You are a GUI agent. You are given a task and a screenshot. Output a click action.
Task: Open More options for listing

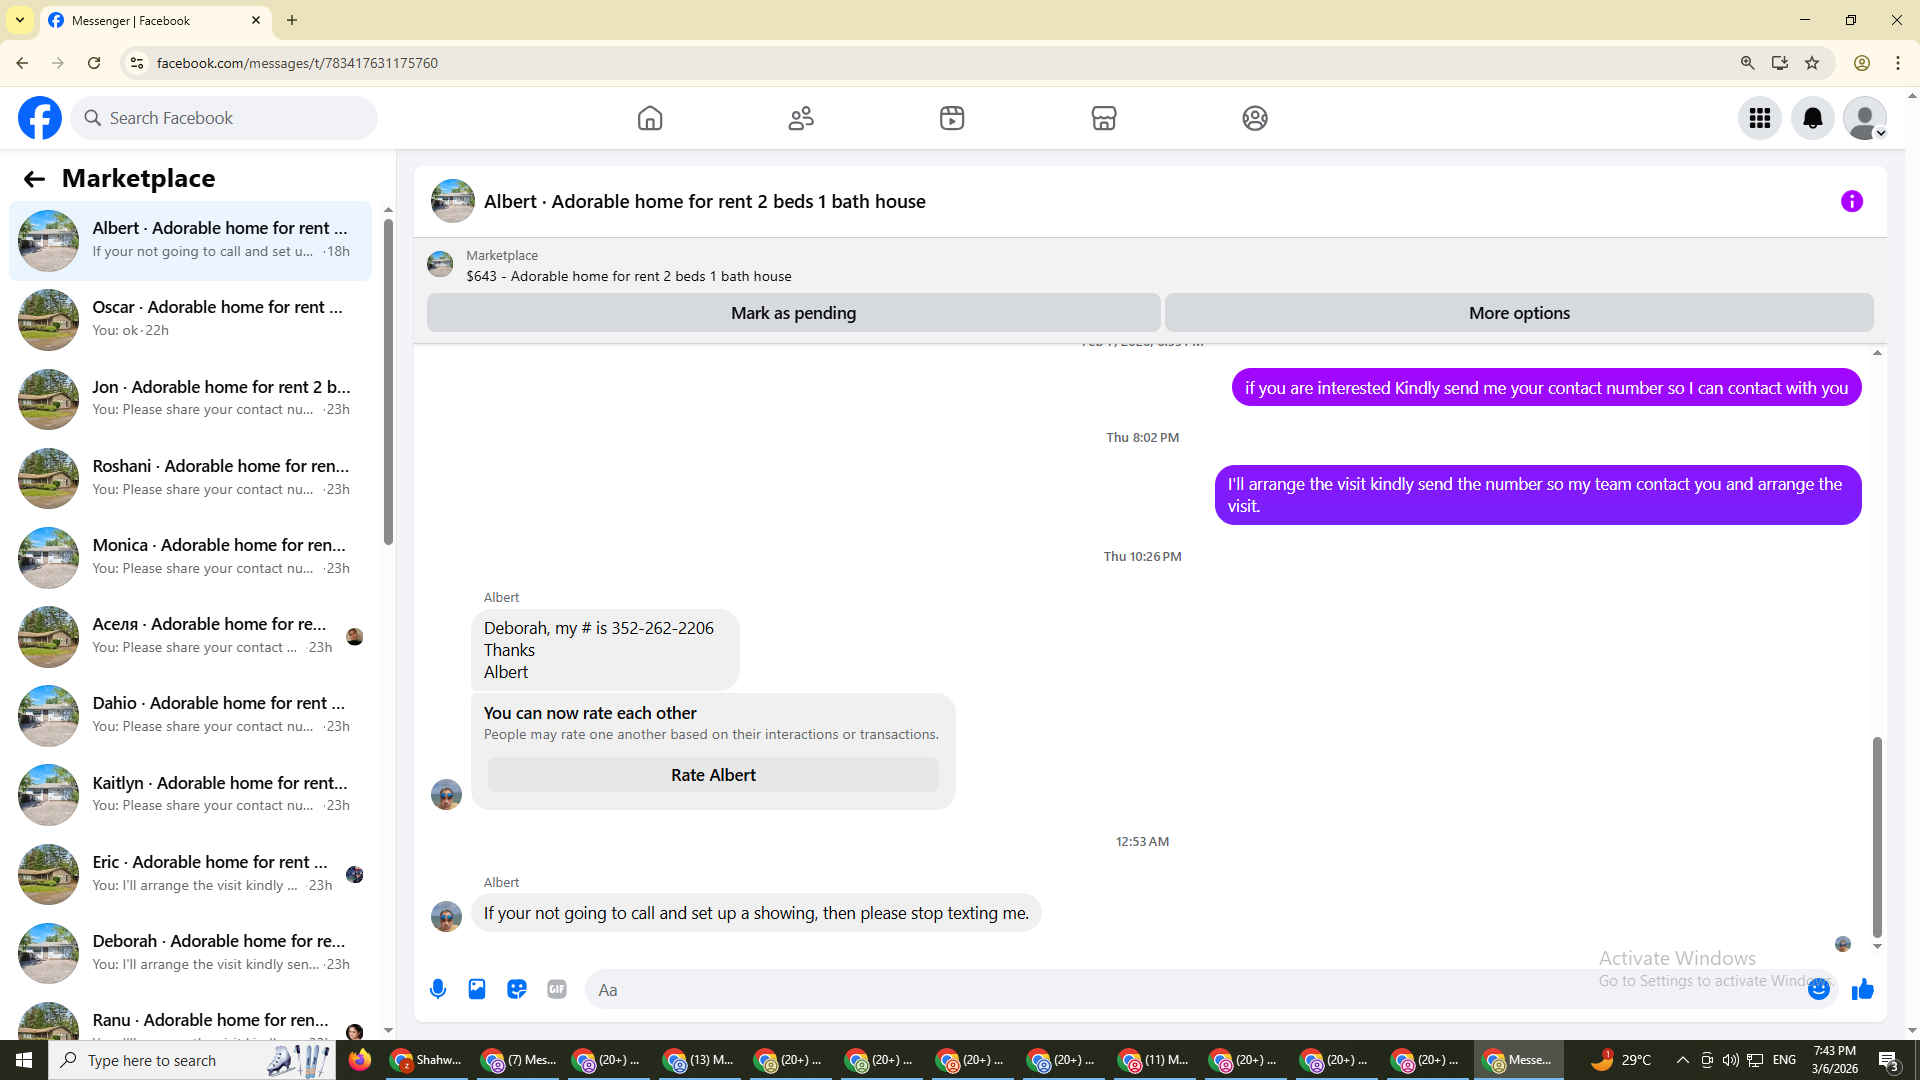pos(1518,313)
